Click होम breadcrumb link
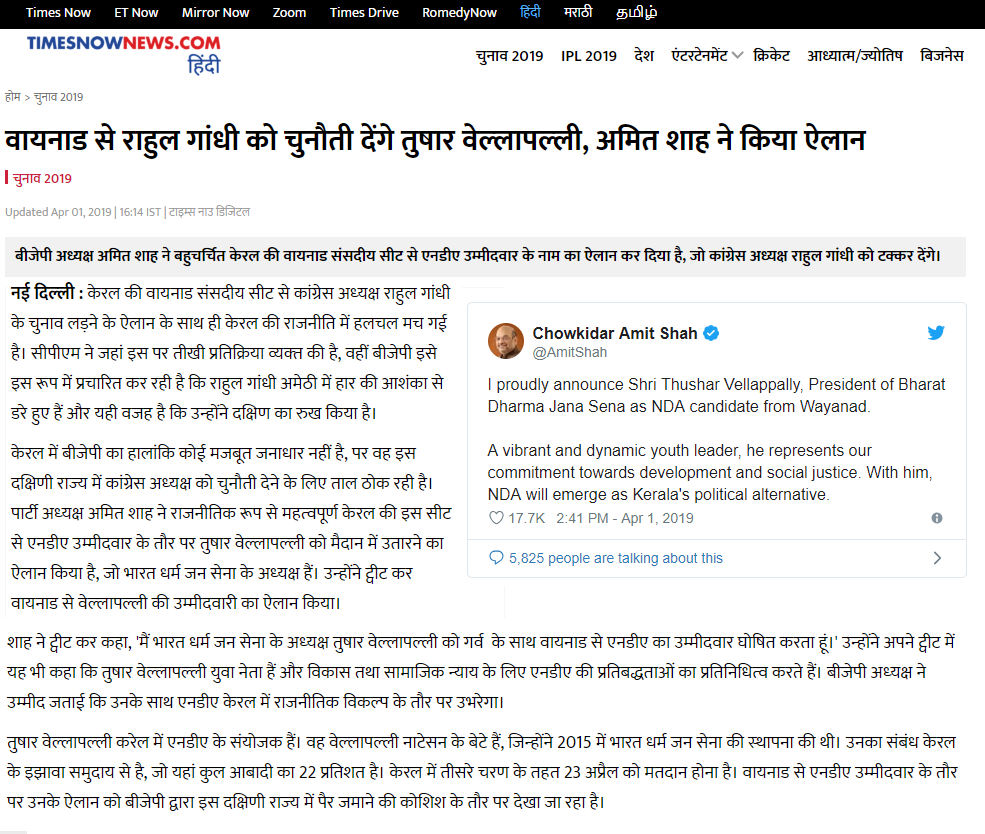This screenshot has height=834, width=985. point(13,97)
